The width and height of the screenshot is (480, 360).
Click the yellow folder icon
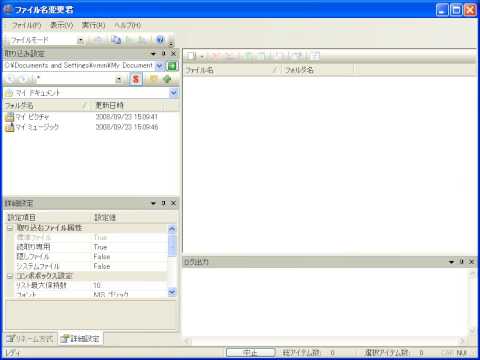pos(153,79)
